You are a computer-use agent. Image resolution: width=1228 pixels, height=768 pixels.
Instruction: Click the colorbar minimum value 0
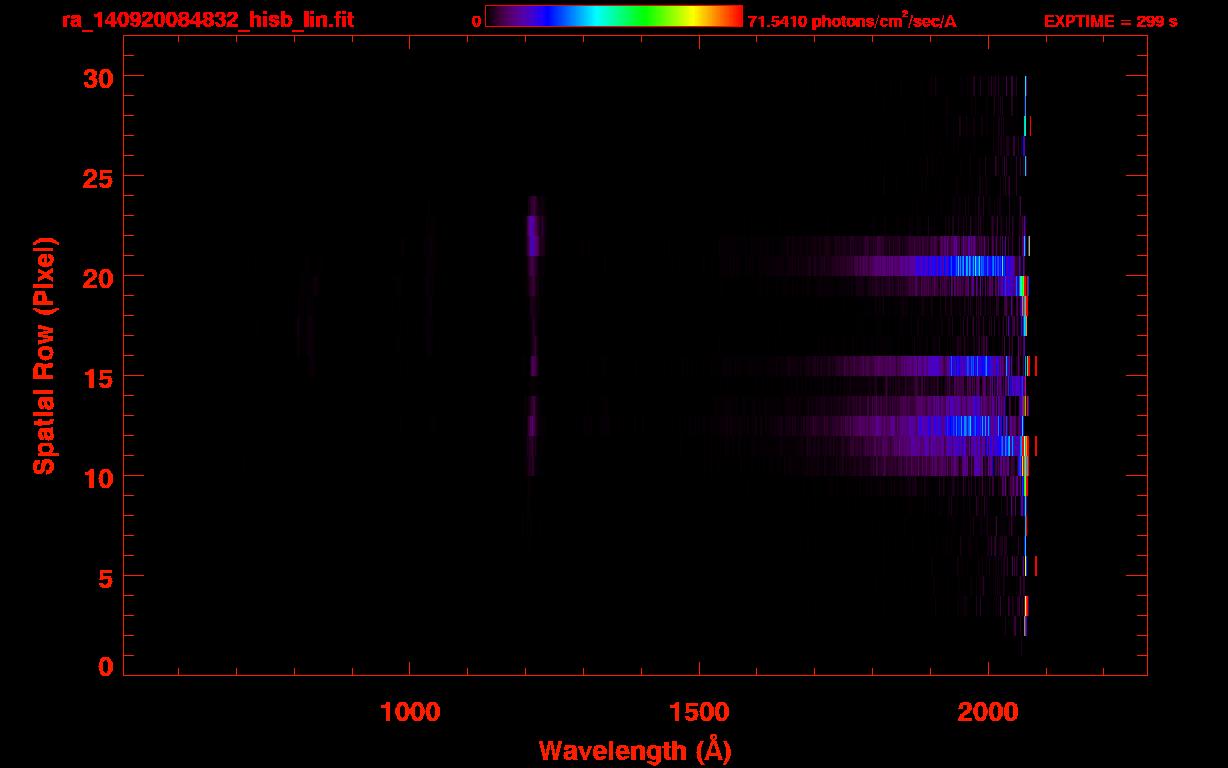point(477,21)
